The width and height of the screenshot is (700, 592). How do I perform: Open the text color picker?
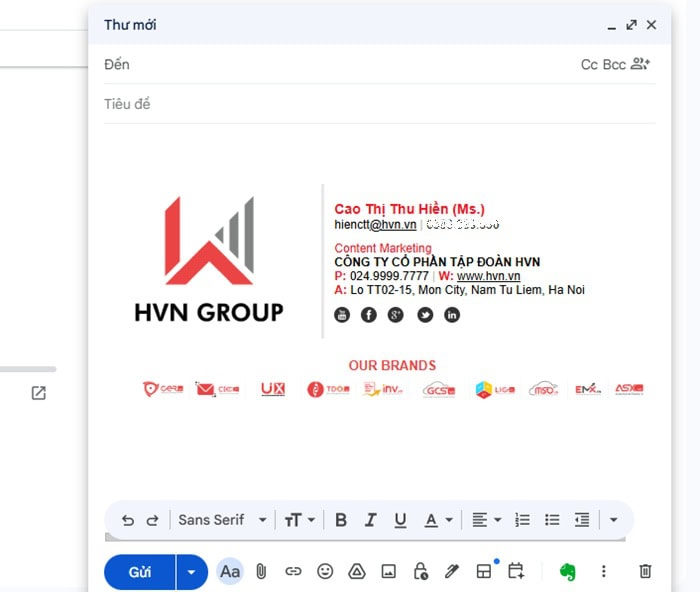(438, 520)
